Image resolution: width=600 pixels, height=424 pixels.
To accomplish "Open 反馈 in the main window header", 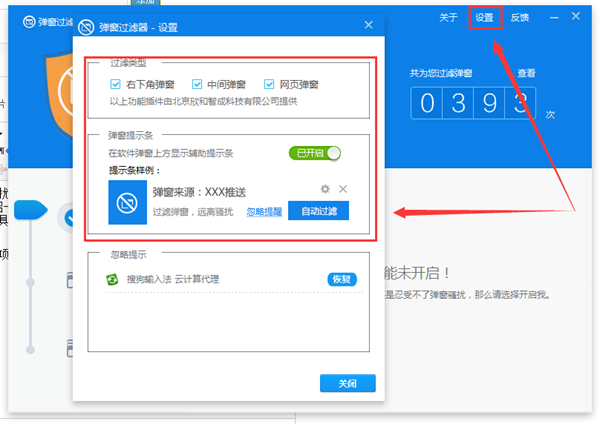I will [x=520, y=18].
